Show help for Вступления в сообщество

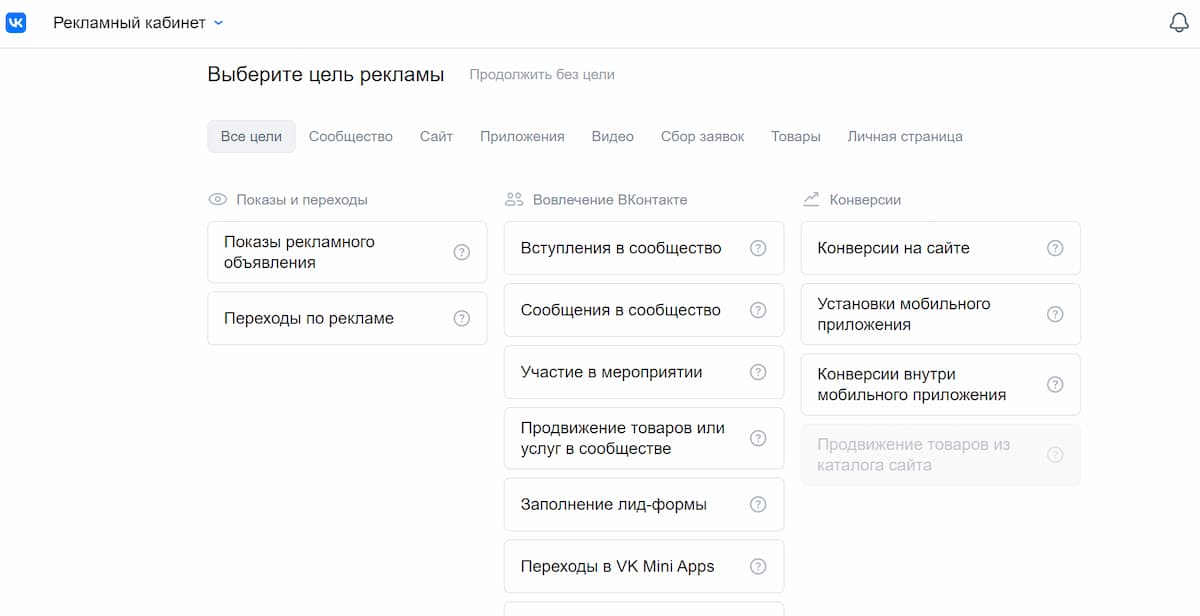(x=758, y=248)
